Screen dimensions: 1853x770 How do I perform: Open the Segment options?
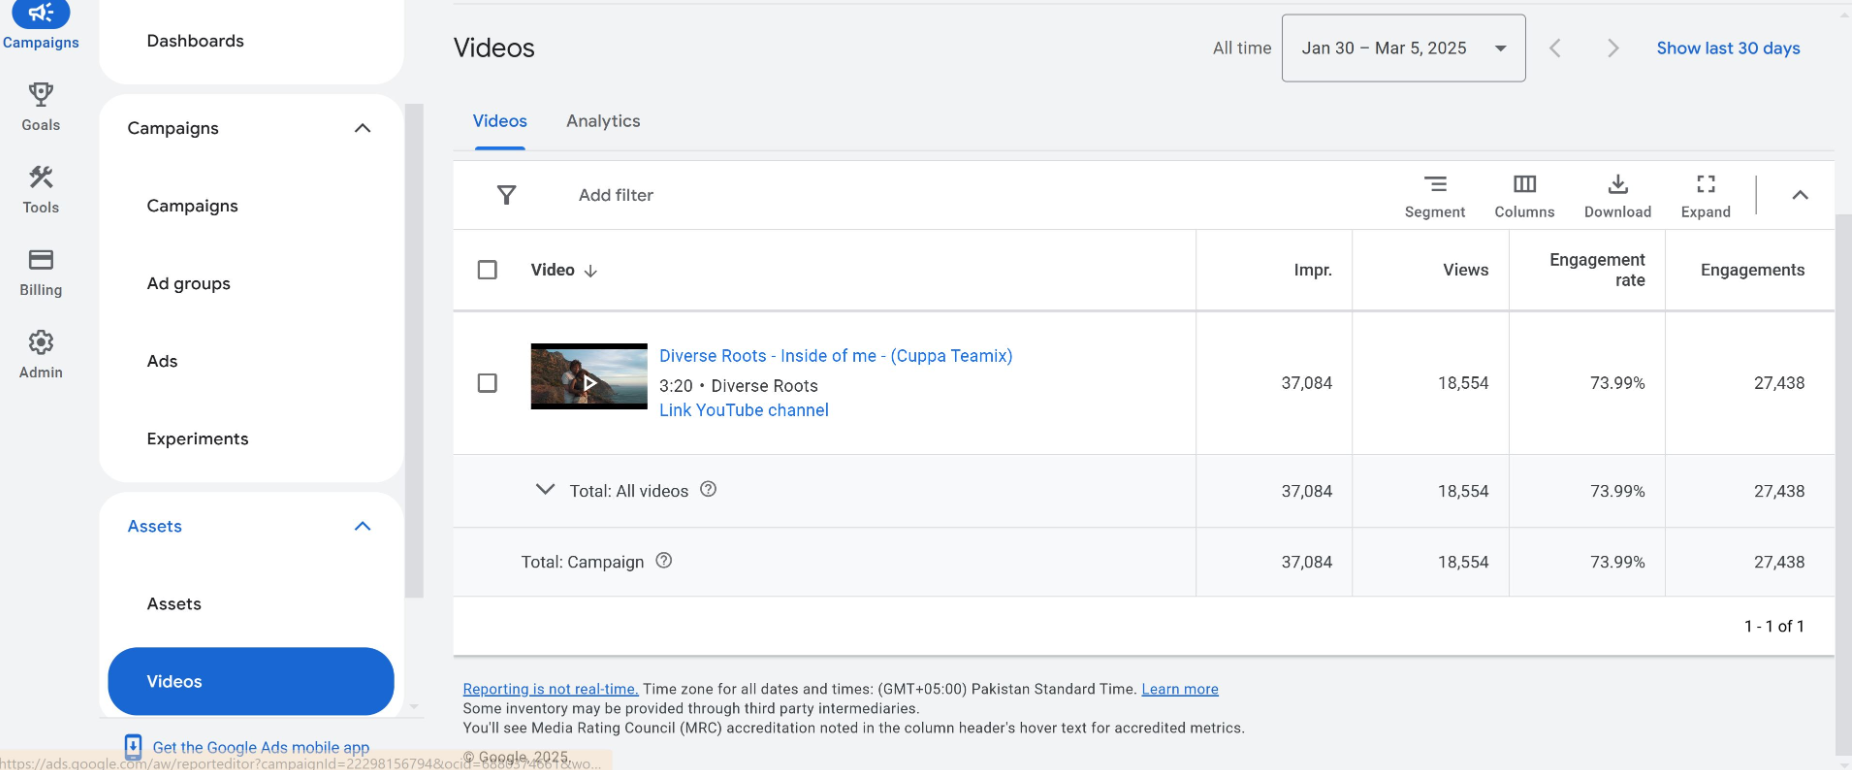point(1434,196)
